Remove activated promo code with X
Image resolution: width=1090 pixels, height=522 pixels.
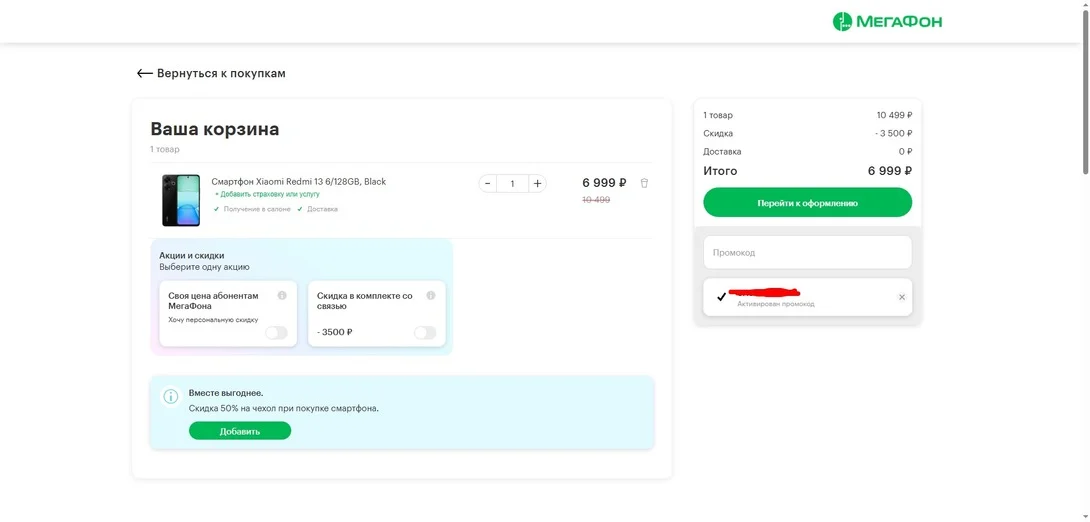[x=902, y=297]
